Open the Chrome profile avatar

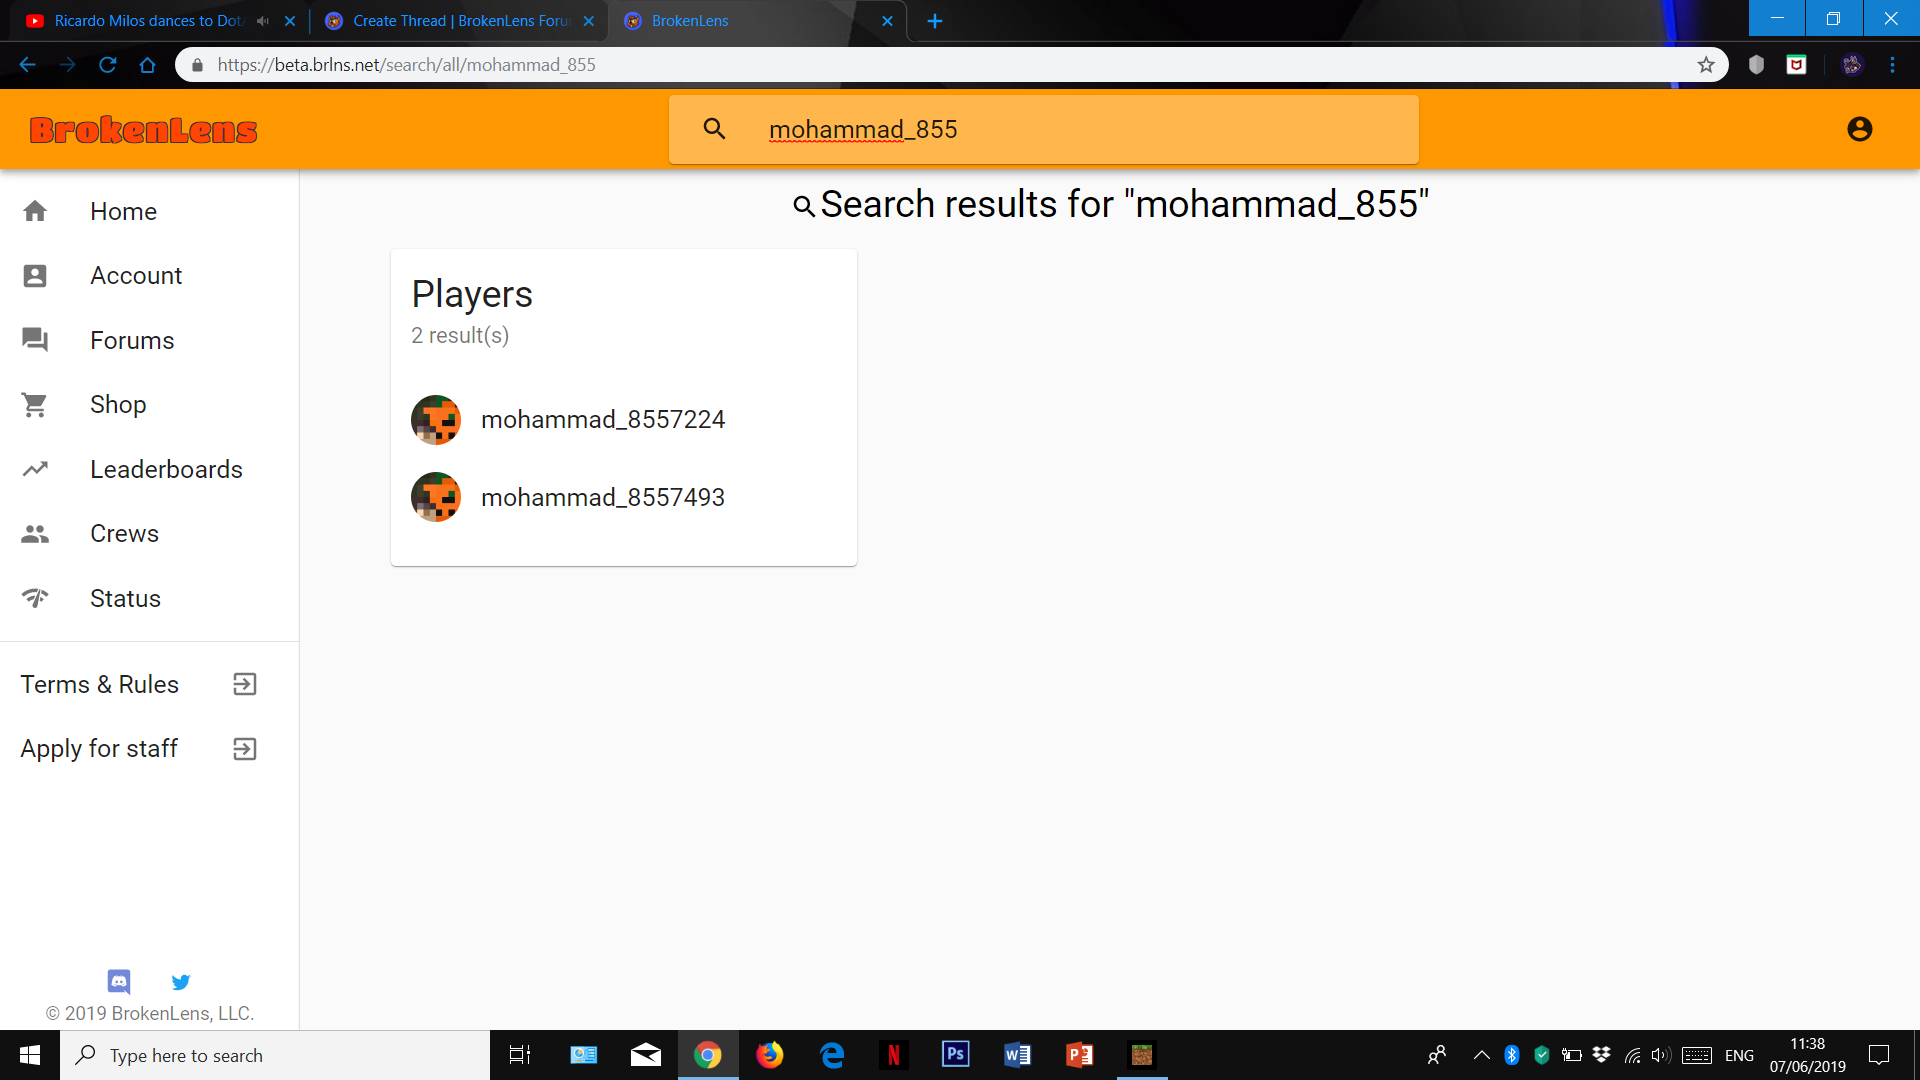click(x=1852, y=65)
